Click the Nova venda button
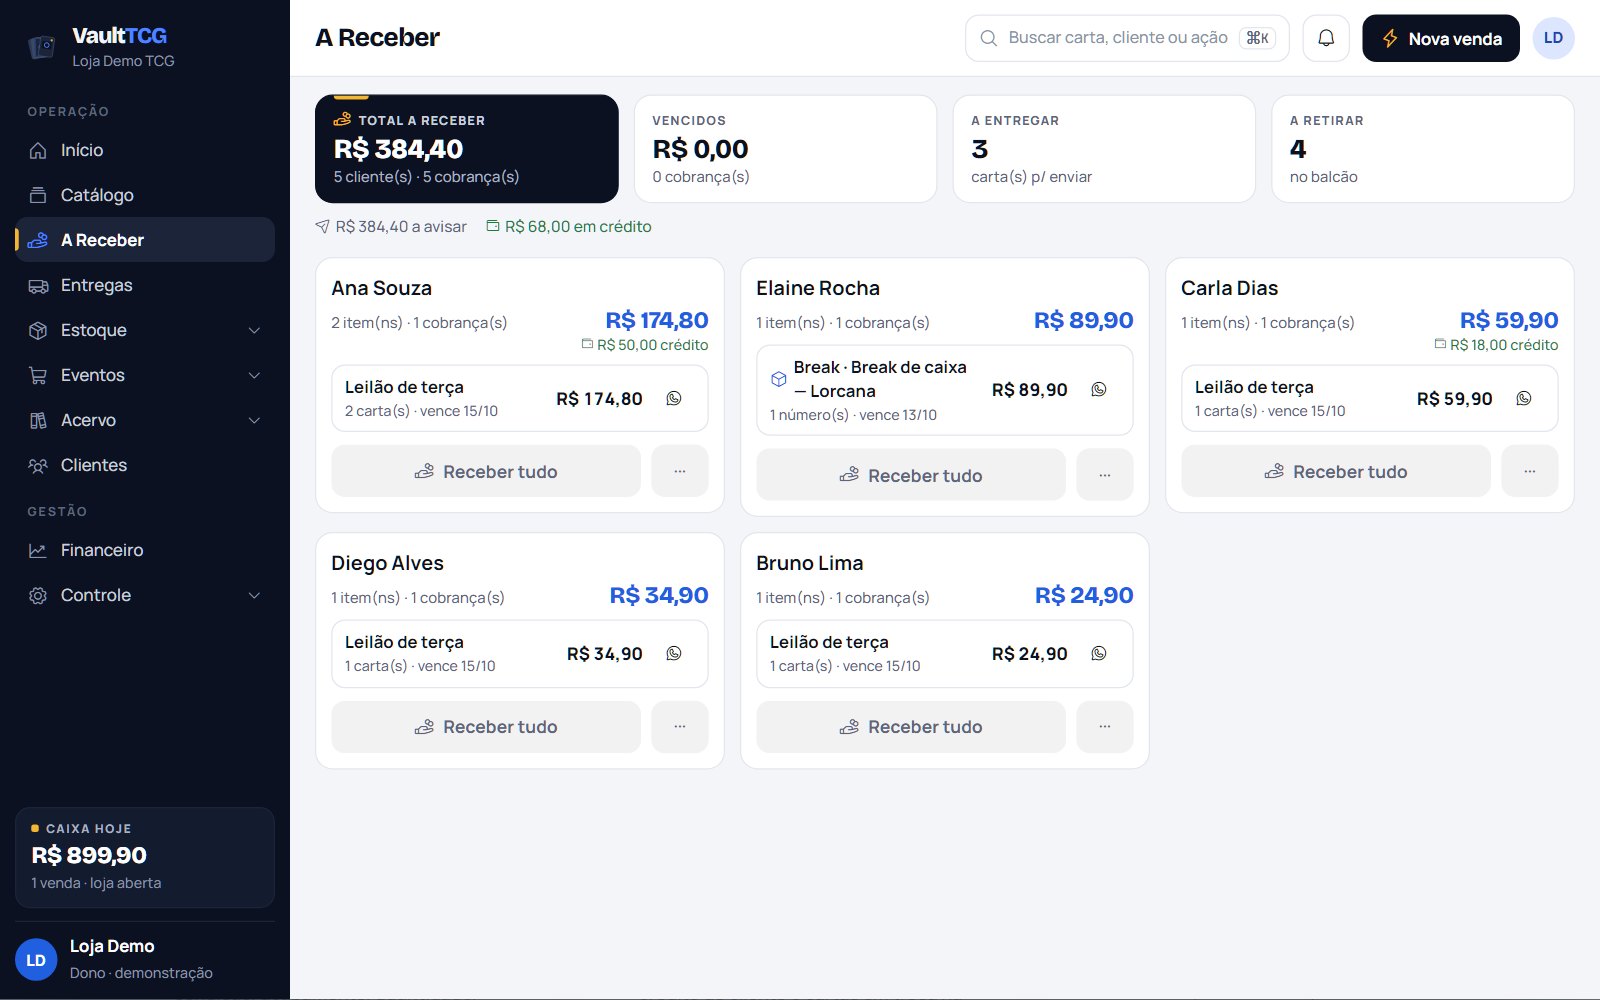1600x1000 pixels. point(1441,38)
